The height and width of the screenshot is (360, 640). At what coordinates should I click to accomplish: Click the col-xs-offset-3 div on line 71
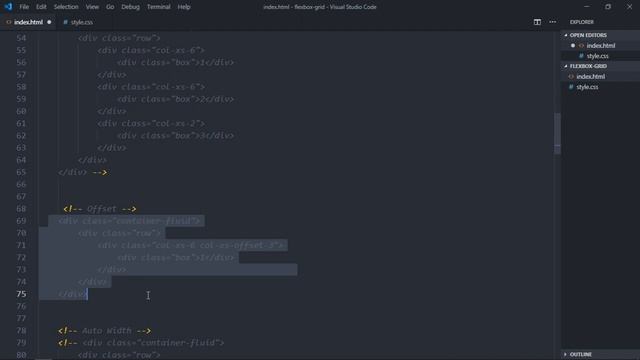(x=190, y=245)
